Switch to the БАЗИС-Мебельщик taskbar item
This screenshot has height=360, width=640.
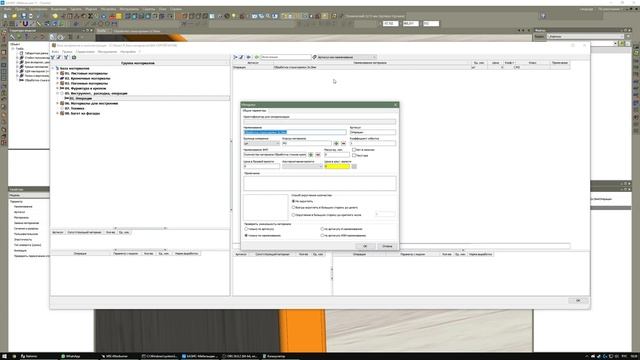(200, 356)
